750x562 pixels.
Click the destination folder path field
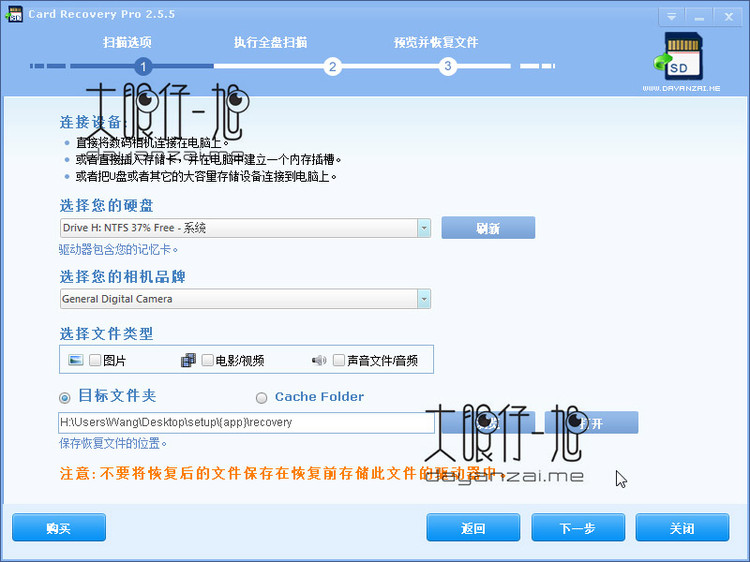click(246, 423)
